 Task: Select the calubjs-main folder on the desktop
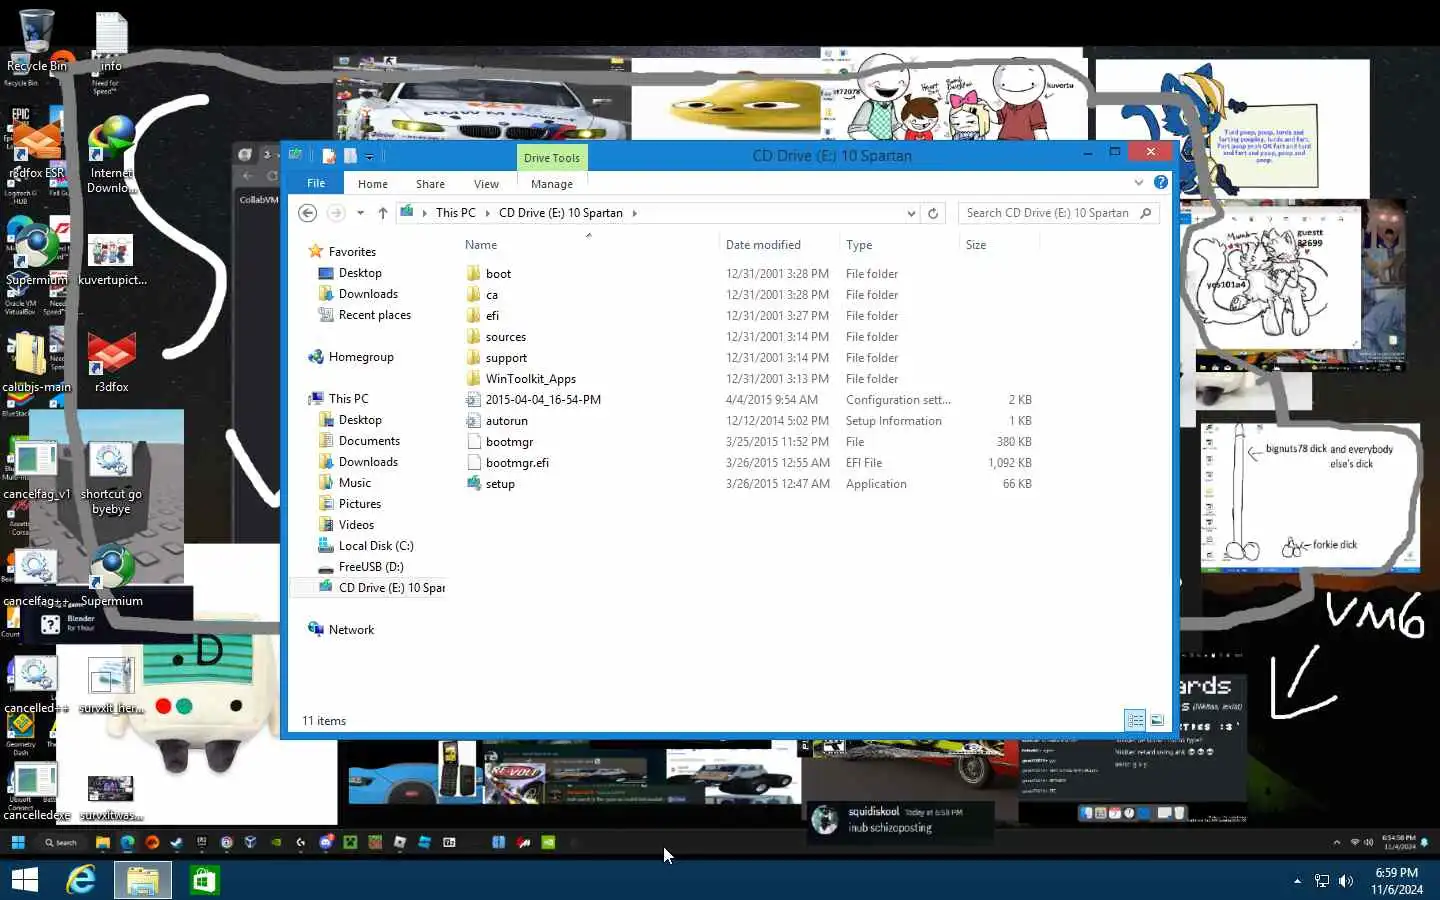tap(37, 363)
